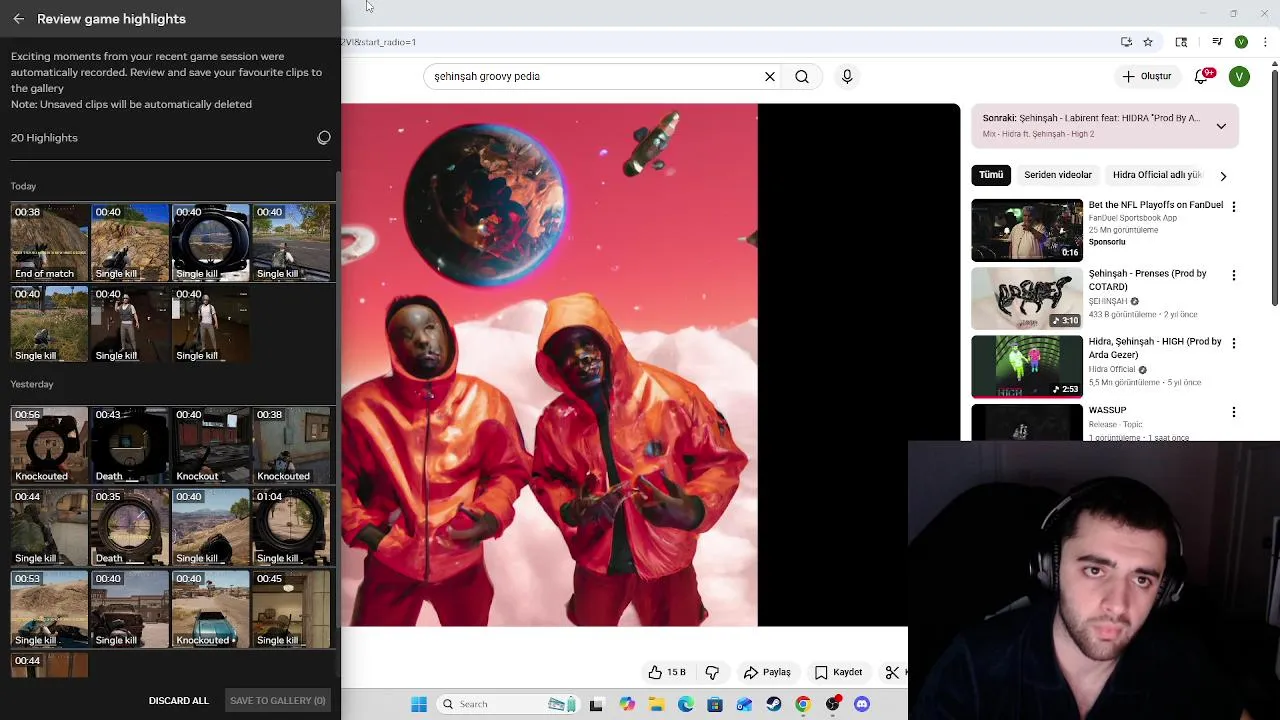This screenshot has width=1280, height=720.
Task: Go back from Review game highlights
Action: [x=18, y=19]
